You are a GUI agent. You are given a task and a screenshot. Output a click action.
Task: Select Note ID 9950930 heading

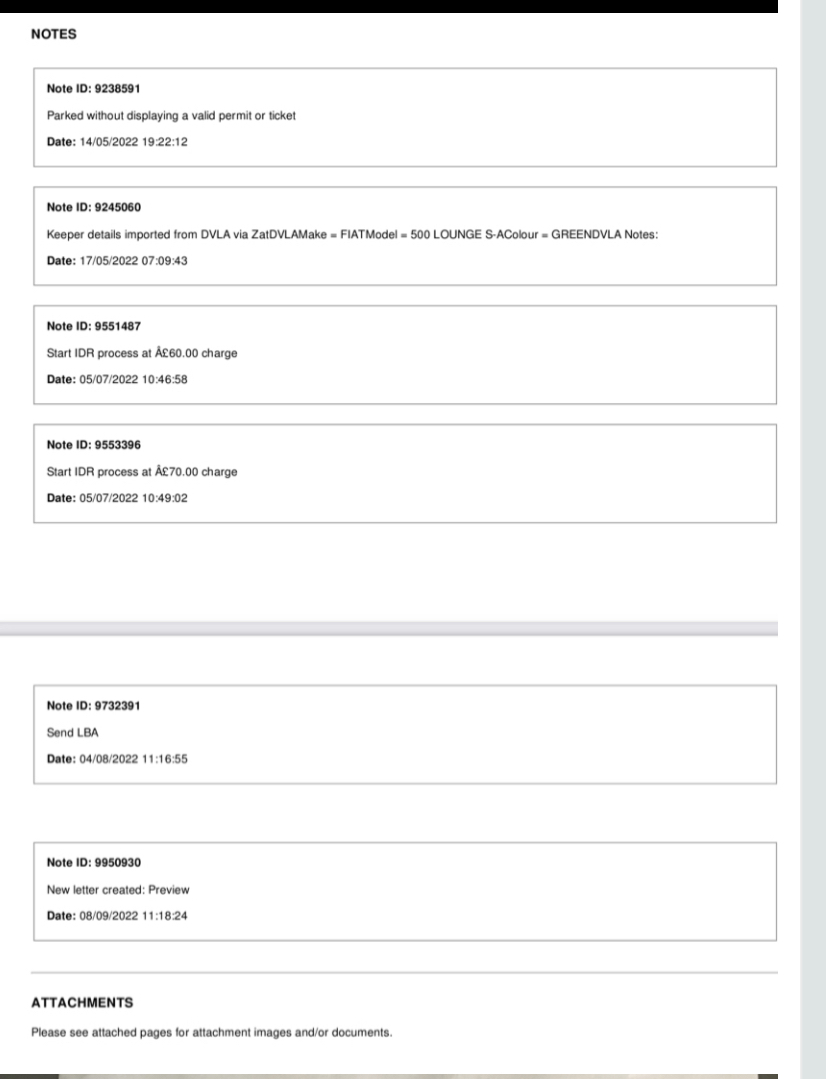94,863
